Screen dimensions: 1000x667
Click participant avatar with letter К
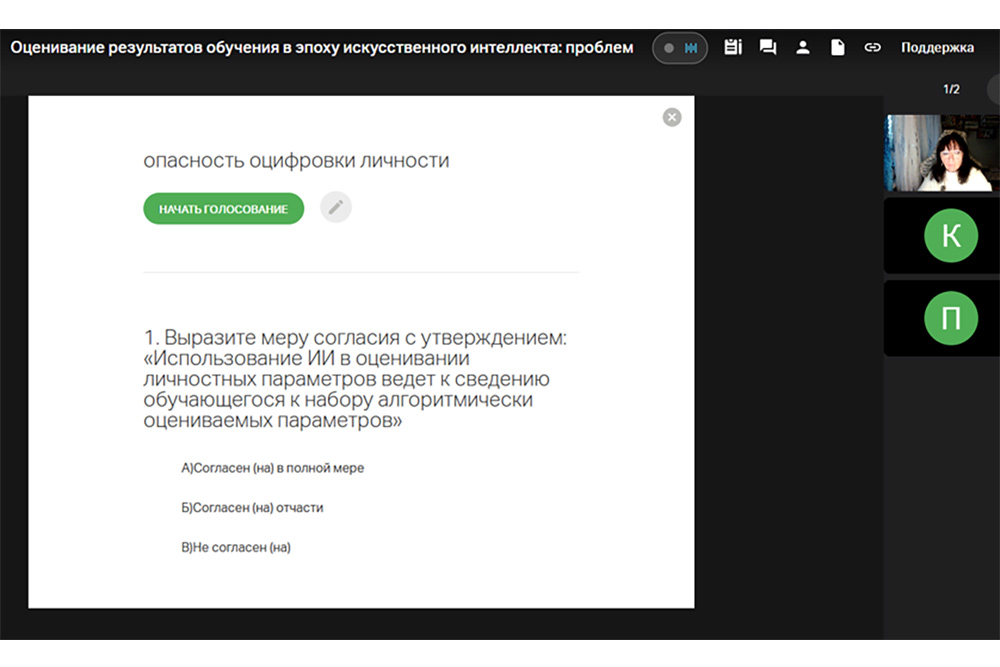pos(950,236)
